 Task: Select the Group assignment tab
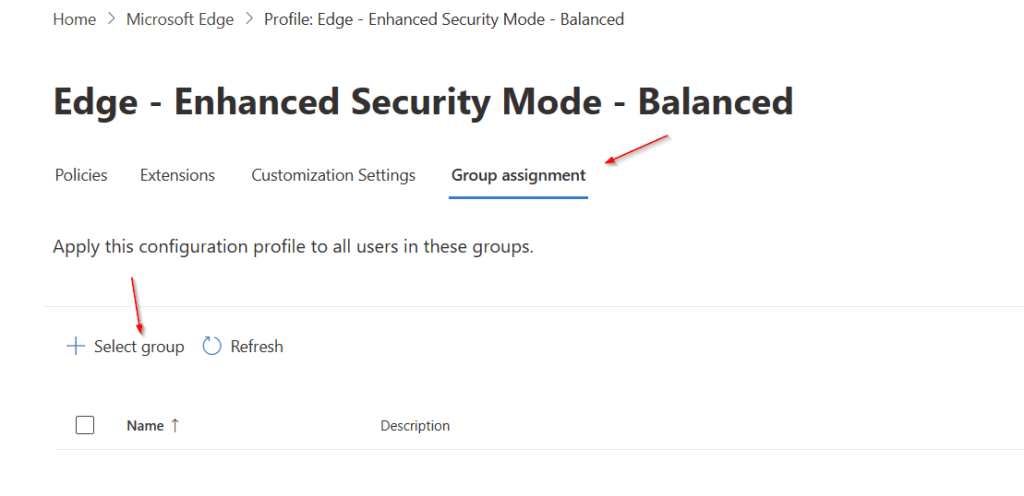[518, 175]
